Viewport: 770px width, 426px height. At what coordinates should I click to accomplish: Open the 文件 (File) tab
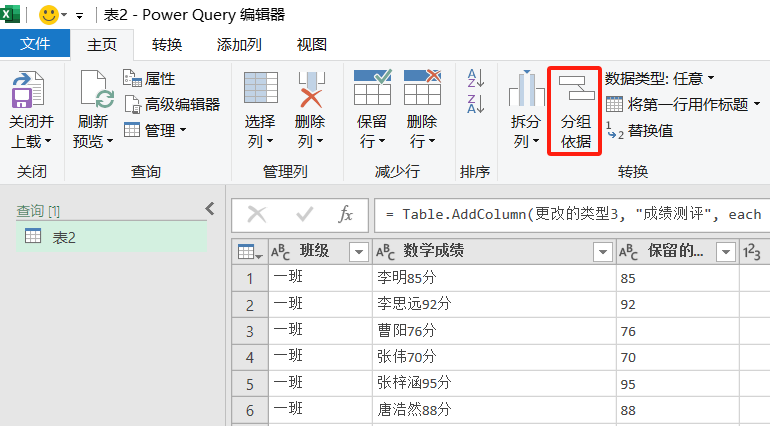coord(35,44)
